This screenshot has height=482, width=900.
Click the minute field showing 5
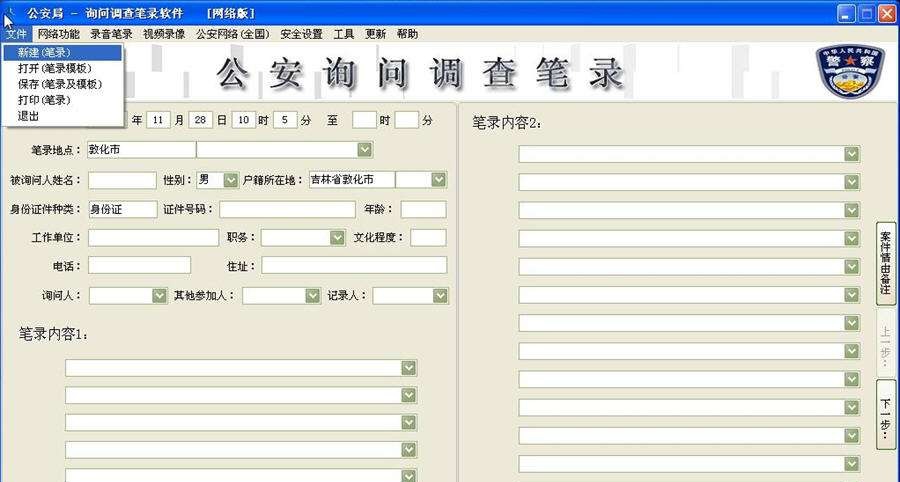(285, 120)
